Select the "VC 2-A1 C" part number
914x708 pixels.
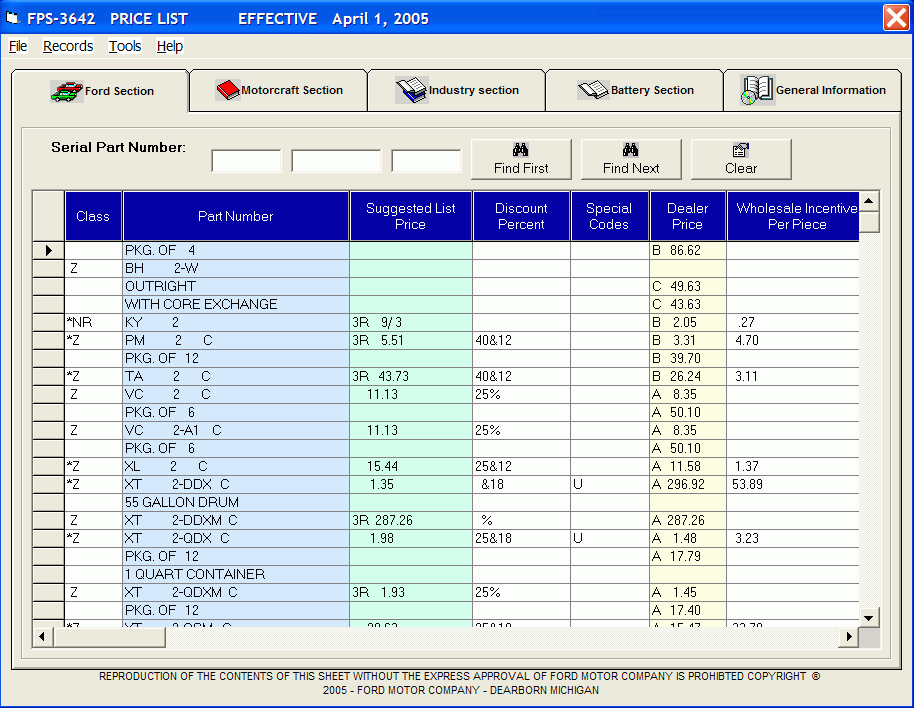click(x=236, y=431)
